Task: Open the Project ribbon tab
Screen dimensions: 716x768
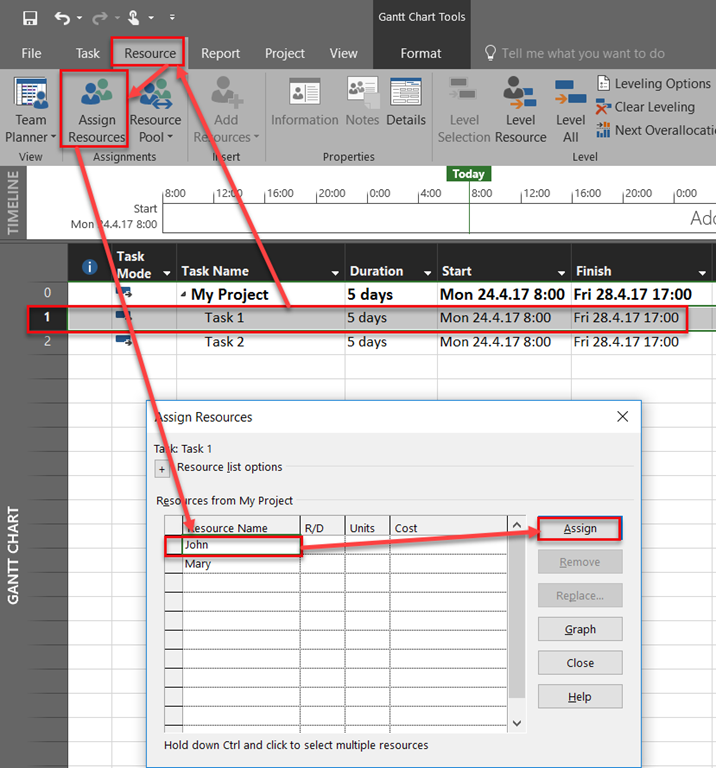Action: [285, 53]
